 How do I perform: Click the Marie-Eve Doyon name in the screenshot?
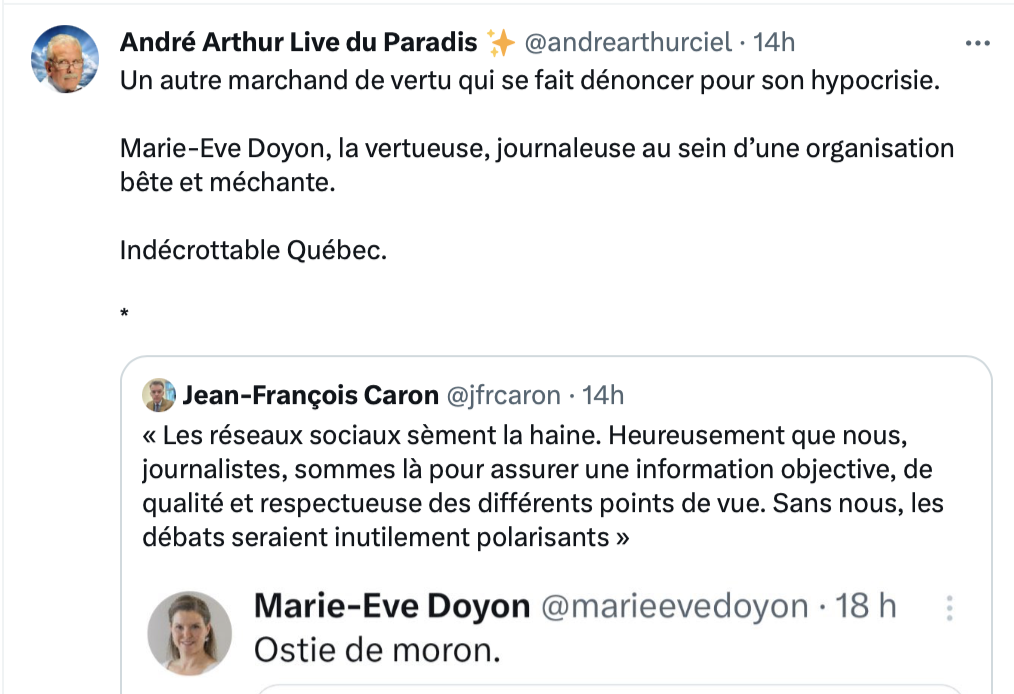[392, 606]
